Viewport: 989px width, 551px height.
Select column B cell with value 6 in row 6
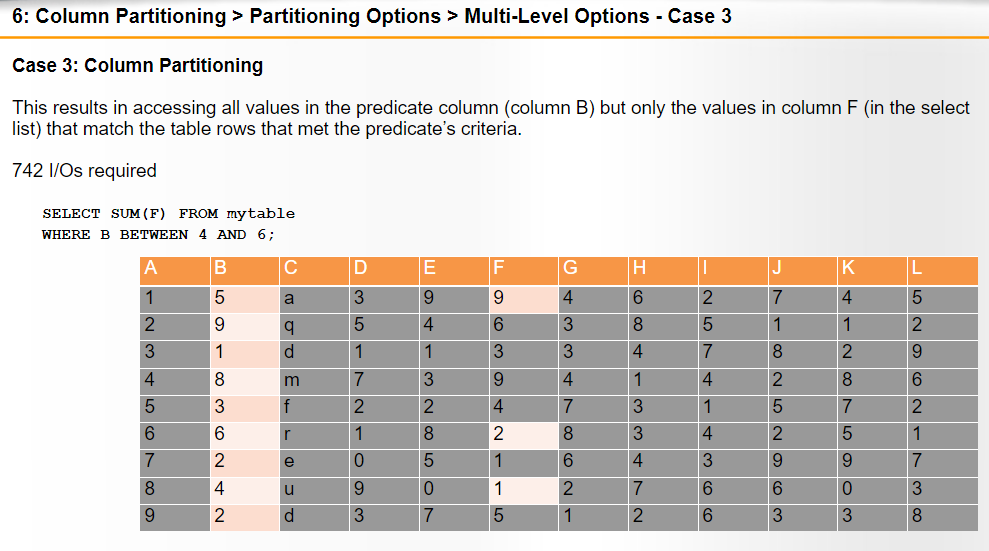click(244, 435)
